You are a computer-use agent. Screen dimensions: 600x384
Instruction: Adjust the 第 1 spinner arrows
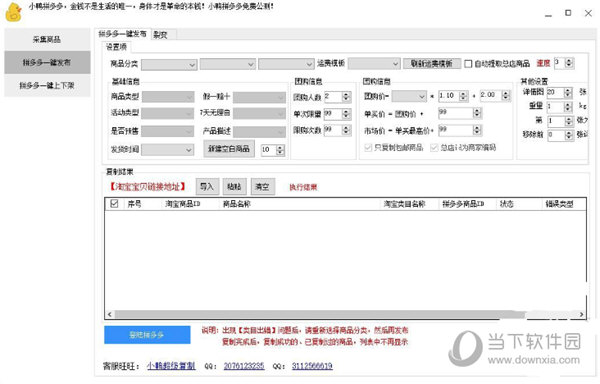click(569, 121)
